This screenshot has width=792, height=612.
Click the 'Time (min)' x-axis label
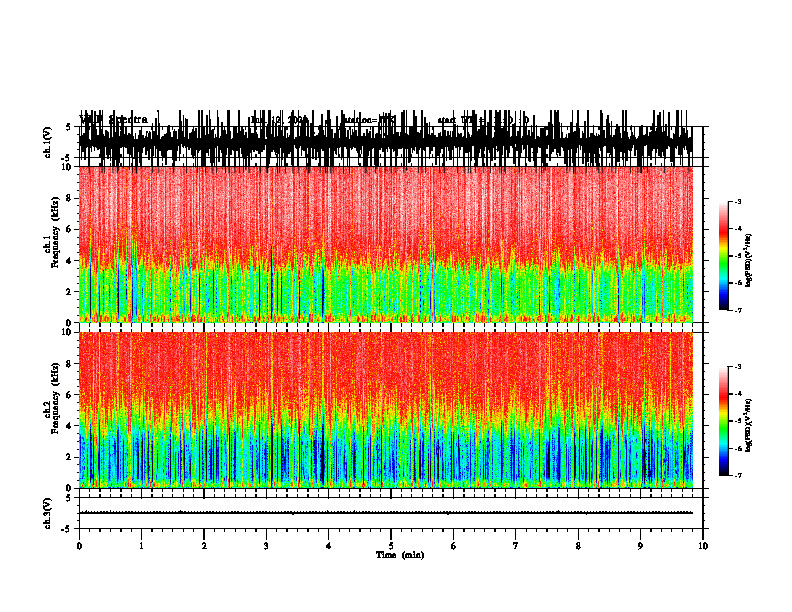pos(400,555)
